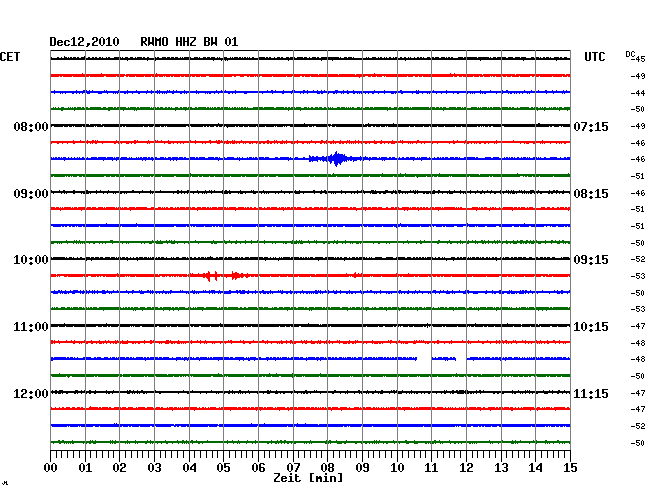The height and width of the screenshot is (494, 650).
Task: Click the x-axis label 'Zeit [min]'
Action: point(308,478)
